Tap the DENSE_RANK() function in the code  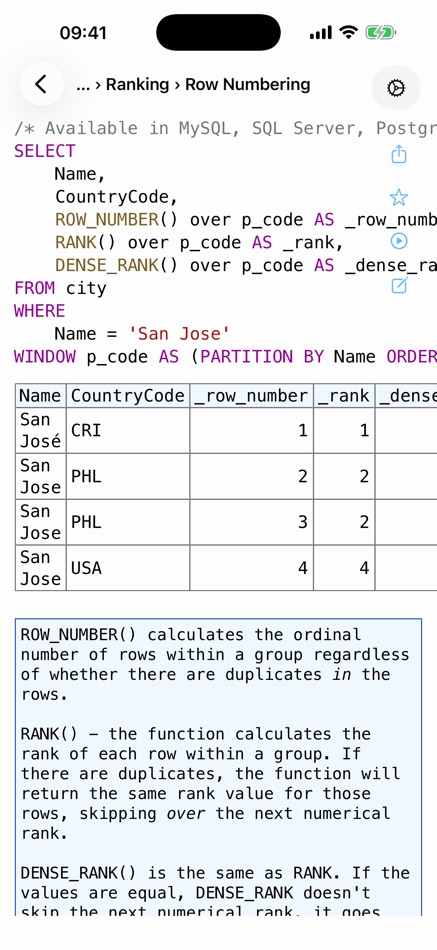pyautogui.click(x=116, y=265)
